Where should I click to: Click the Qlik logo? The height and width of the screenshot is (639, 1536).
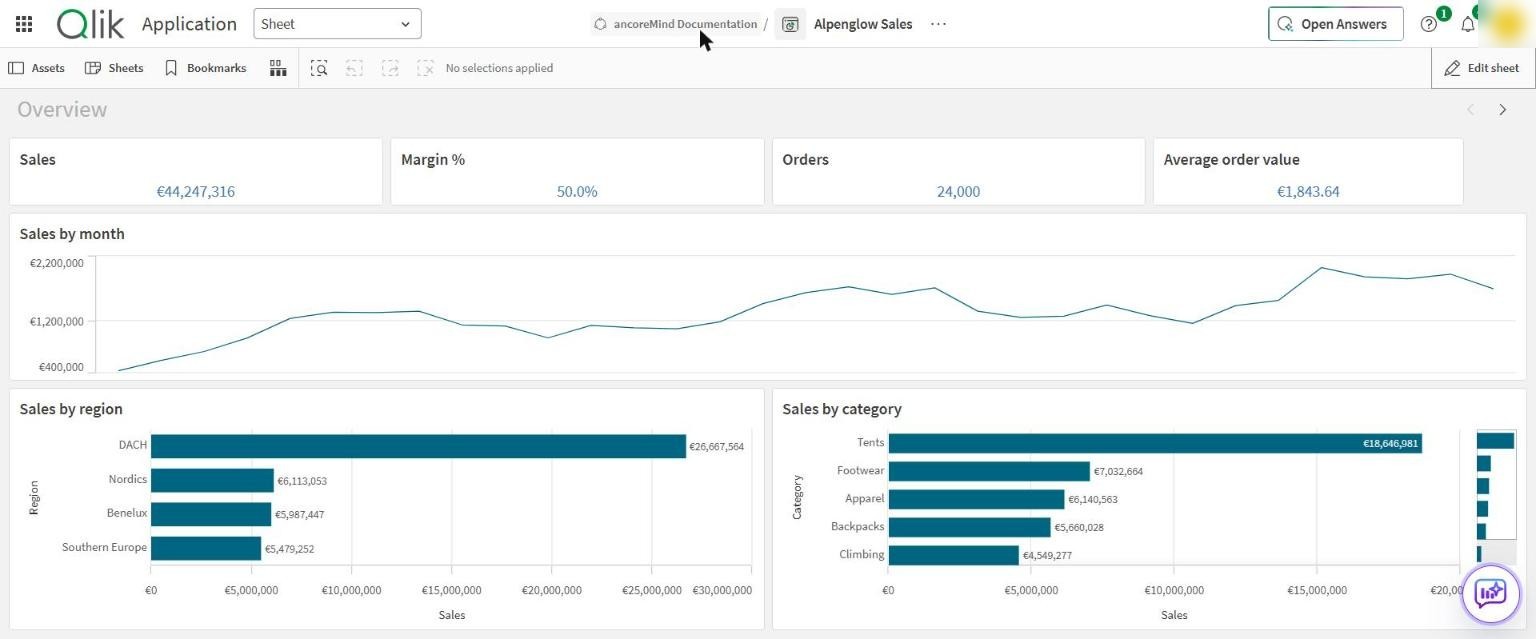90,24
